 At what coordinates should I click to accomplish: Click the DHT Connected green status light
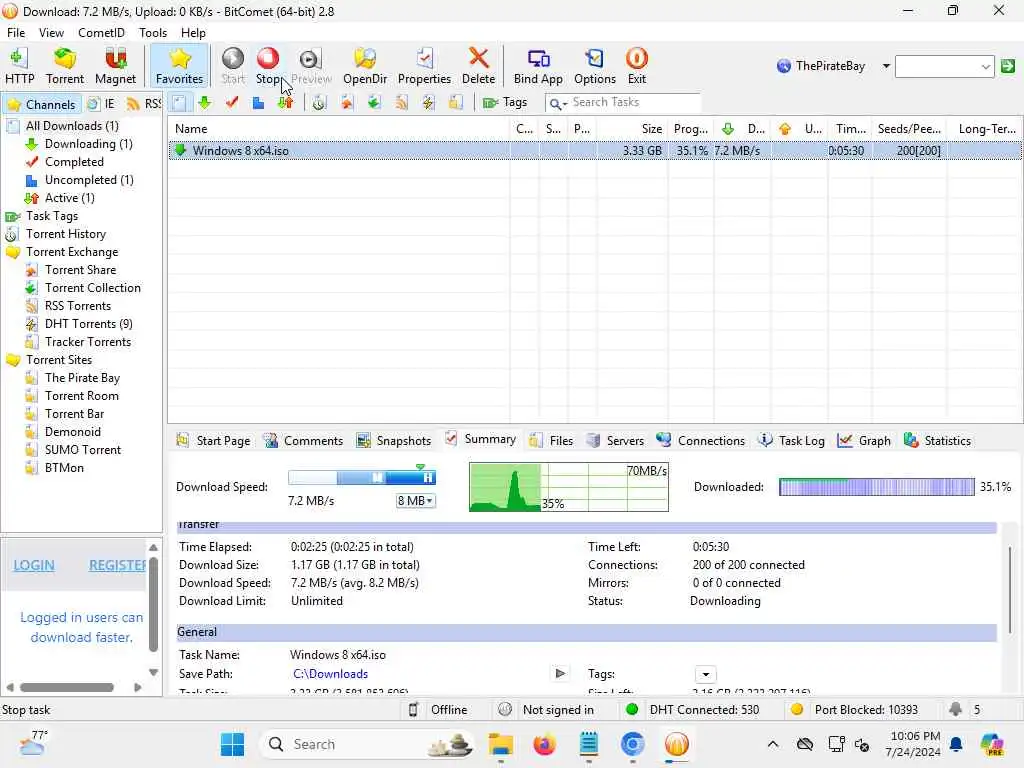coord(632,710)
